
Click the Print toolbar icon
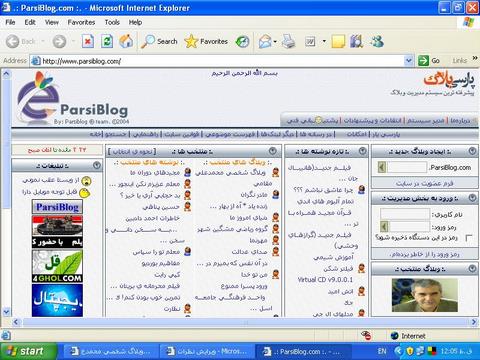288,42
